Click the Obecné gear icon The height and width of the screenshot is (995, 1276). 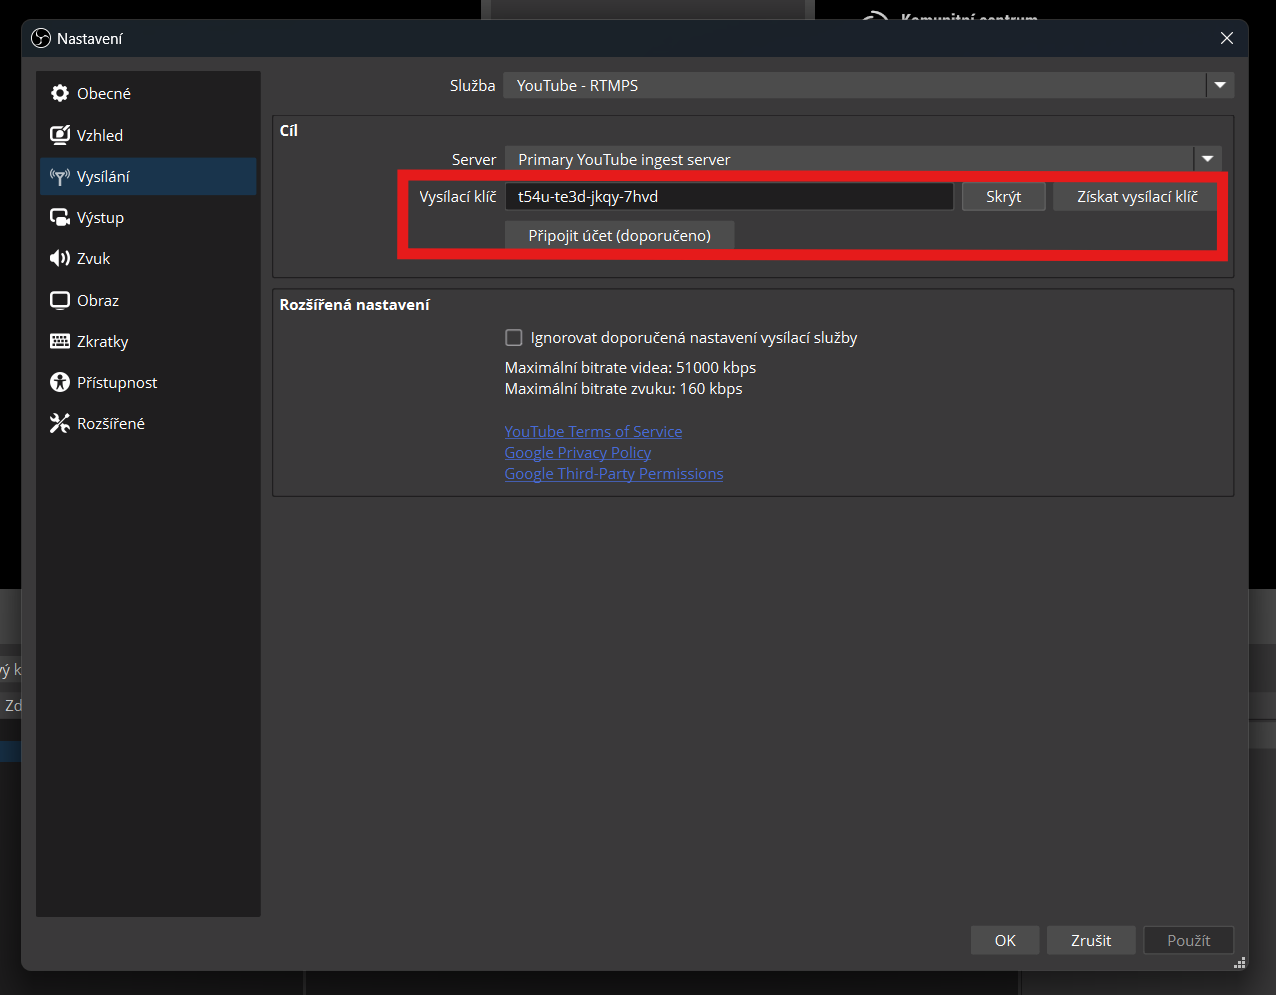(x=60, y=93)
